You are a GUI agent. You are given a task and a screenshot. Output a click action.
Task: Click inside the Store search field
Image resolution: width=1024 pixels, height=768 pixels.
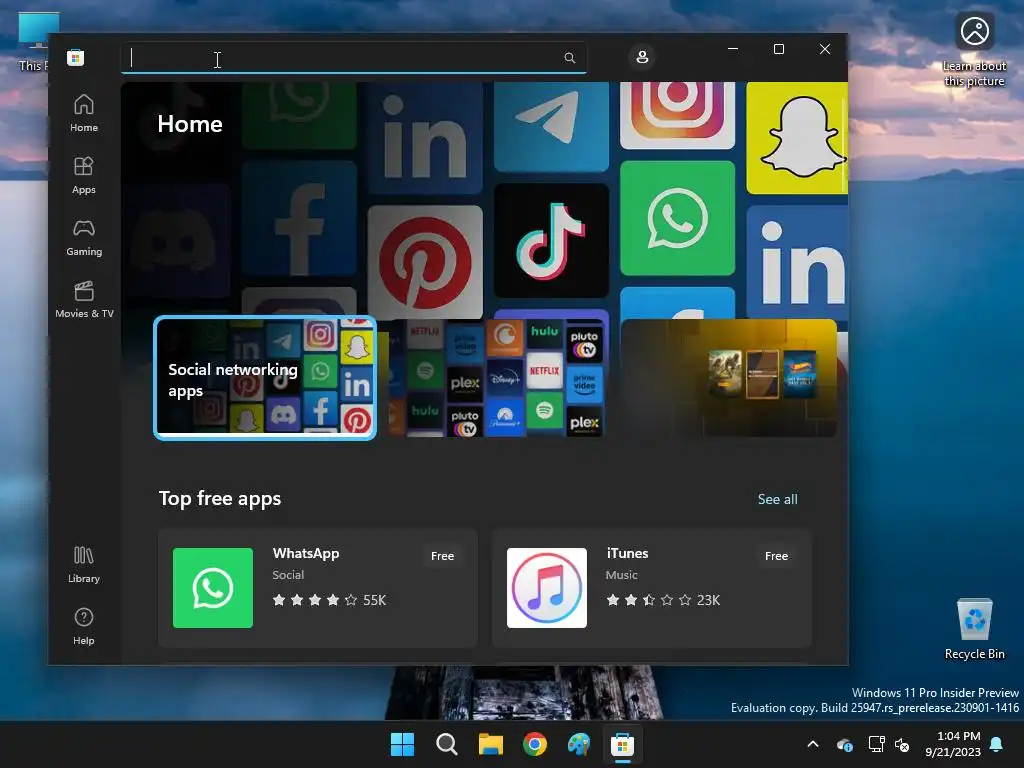click(x=353, y=58)
